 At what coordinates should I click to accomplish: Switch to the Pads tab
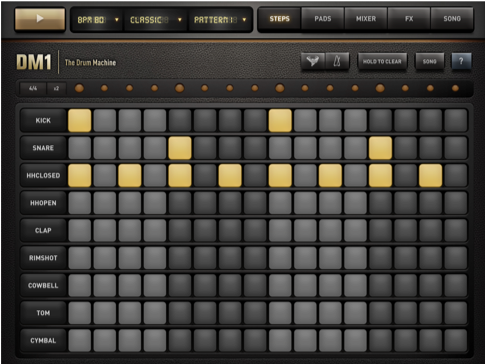point(323,19)
